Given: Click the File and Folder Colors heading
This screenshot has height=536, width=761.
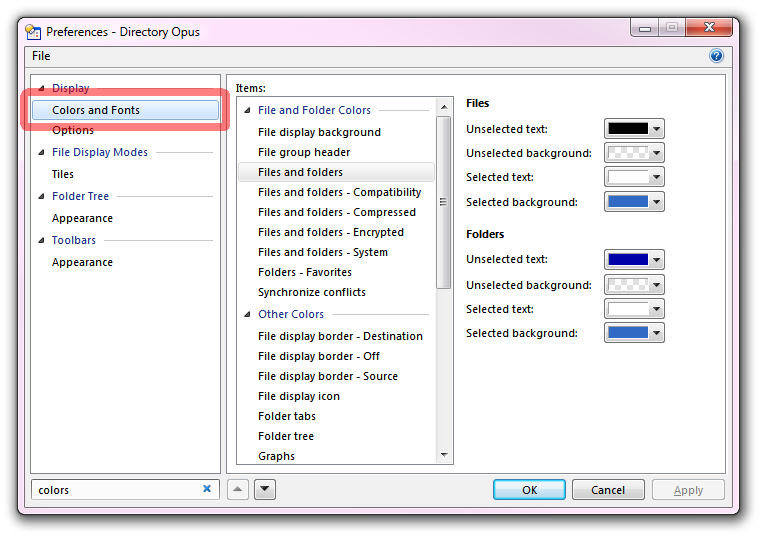Looking at the screenshot, I should coord(314,111).
